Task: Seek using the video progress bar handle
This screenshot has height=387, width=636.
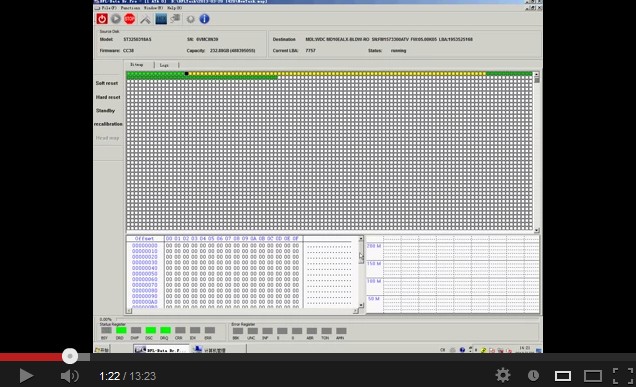Action: (70, 356)
